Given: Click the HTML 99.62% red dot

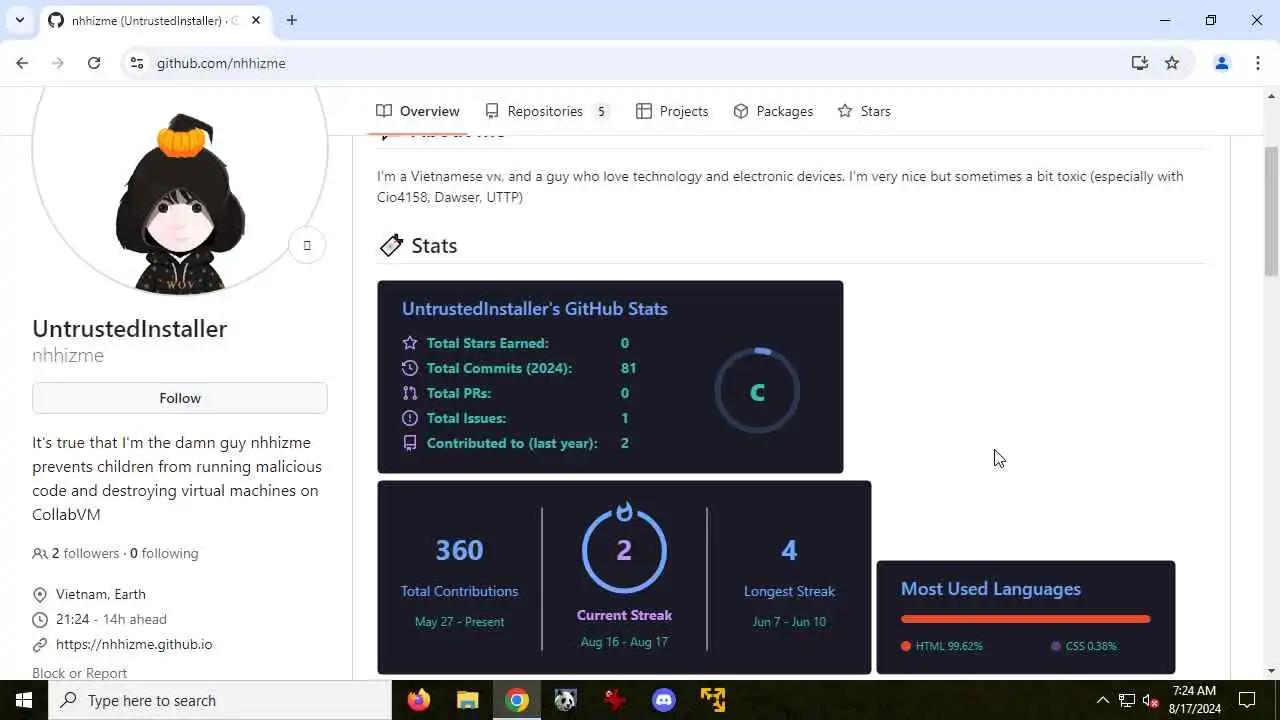Looking at the screenshot, I should (x=906, y=646).
